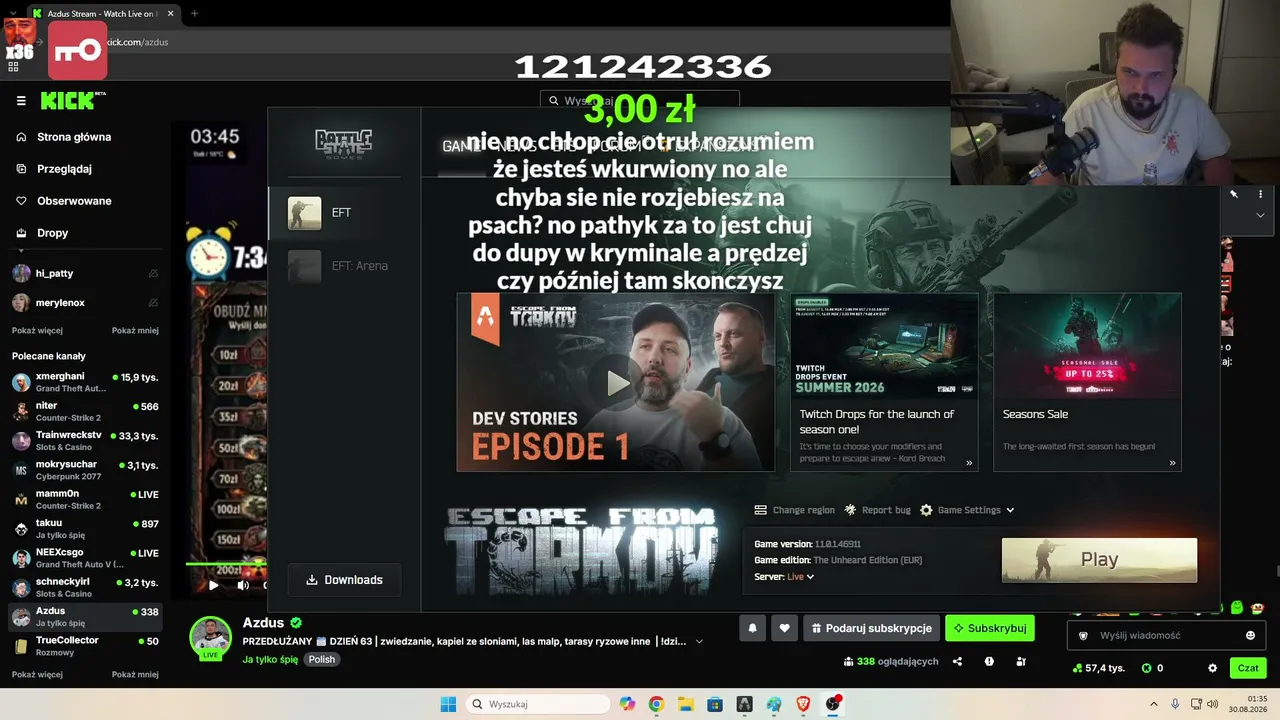The height and width of the screenshot is (720, 1280).
Task: Share the stream via share icon
Action: click(957, 661)
